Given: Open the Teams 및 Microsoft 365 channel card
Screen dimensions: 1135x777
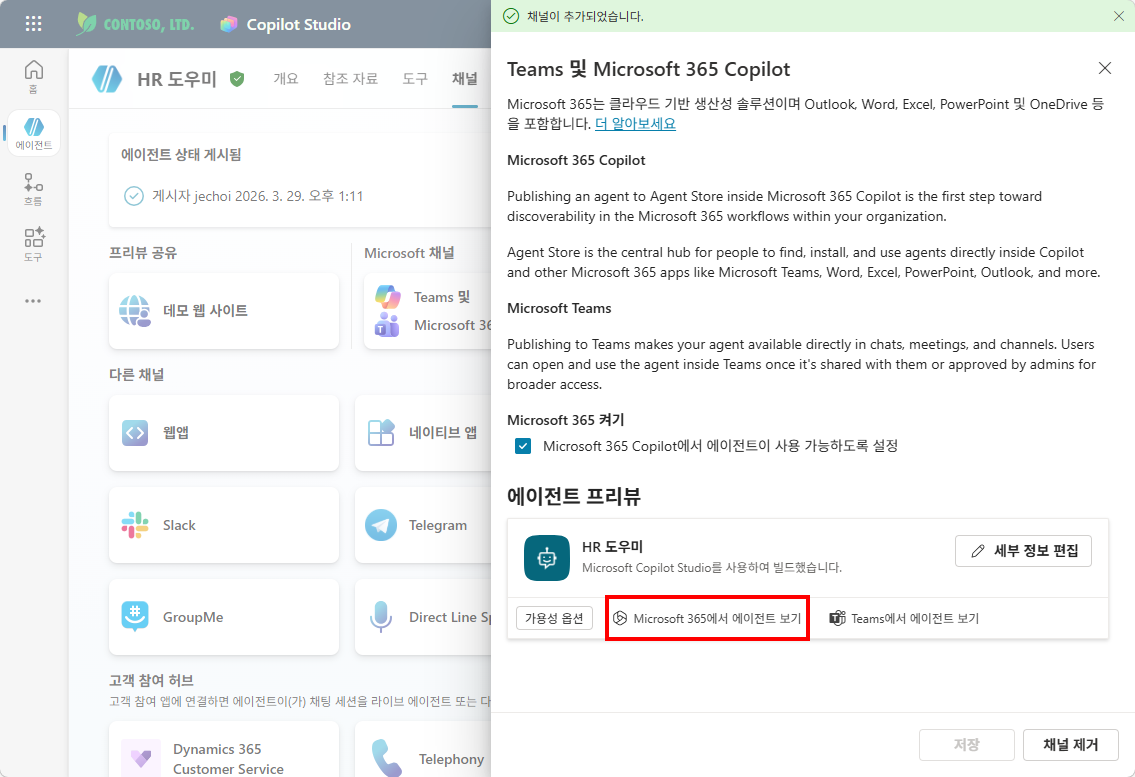Looking at the screenshot, I should point(428,311).
